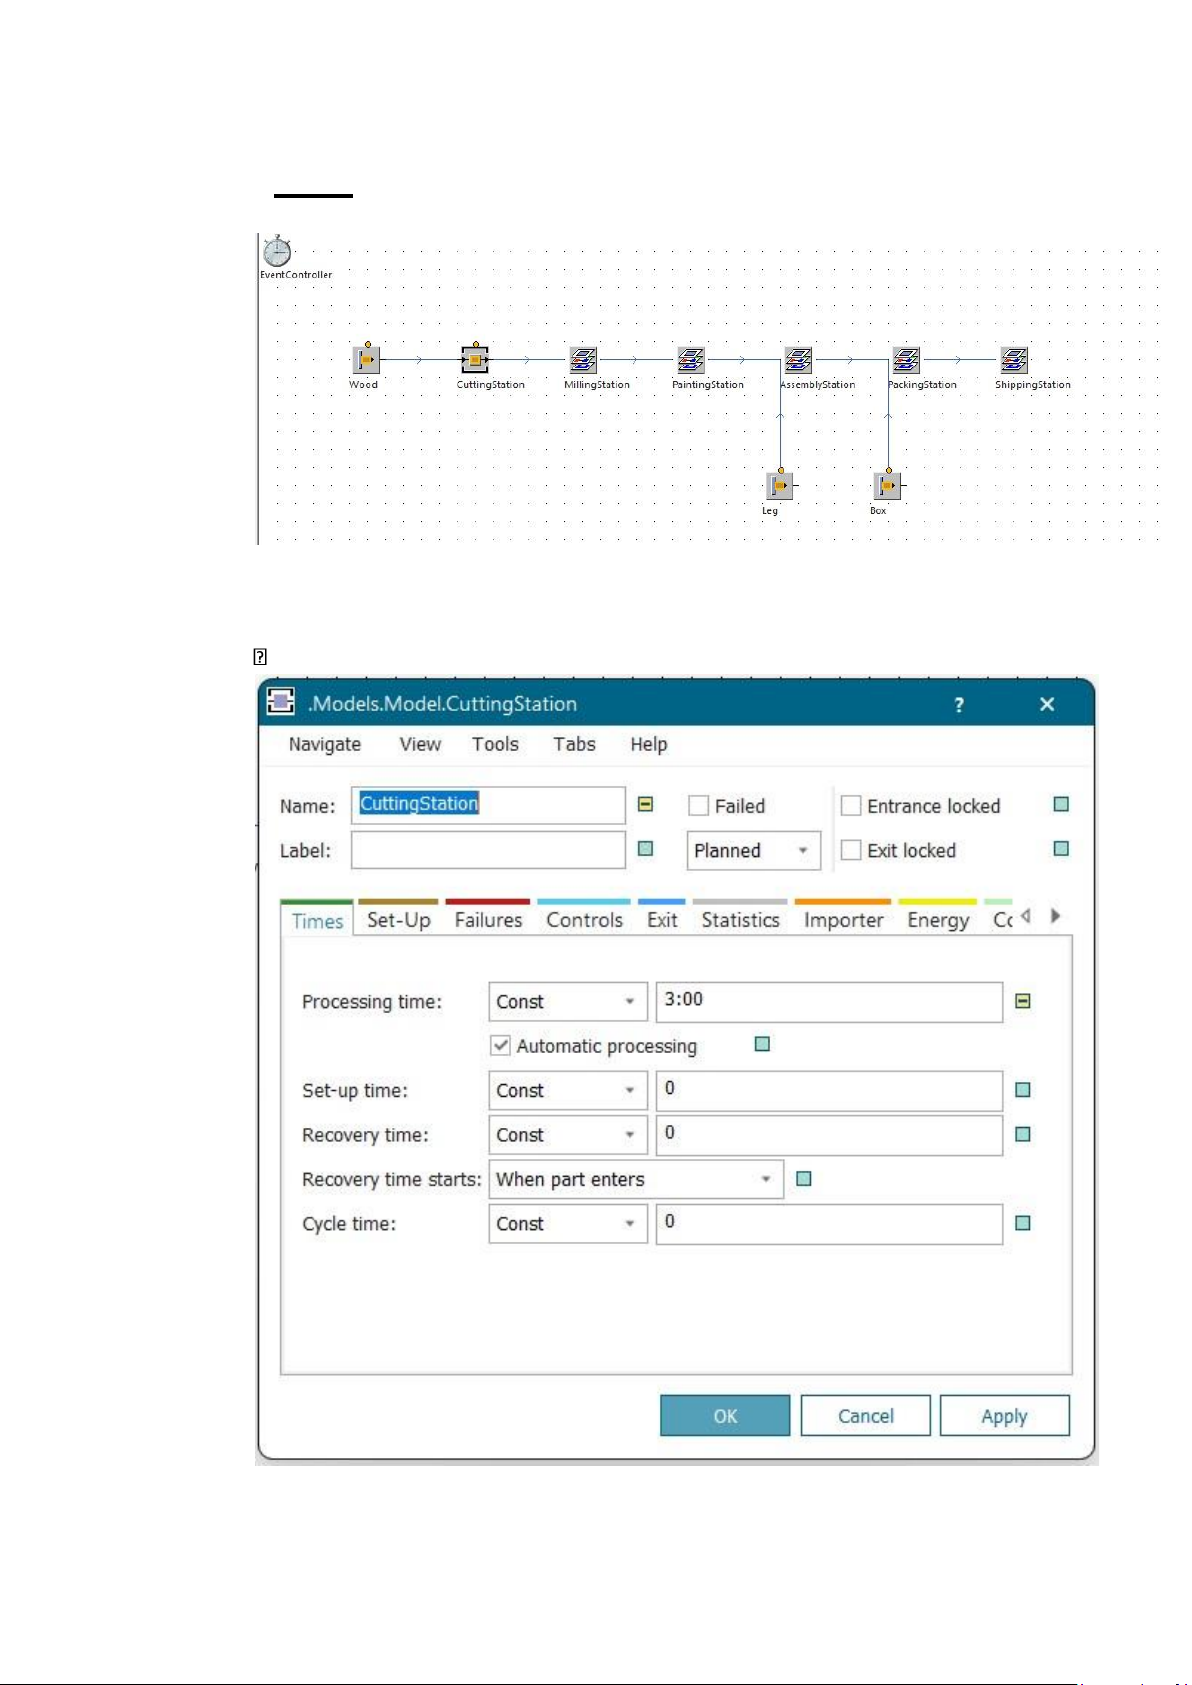Click the MillingStation icon
Viewport: 1192px width, 1685px height.
coord(583,359)
